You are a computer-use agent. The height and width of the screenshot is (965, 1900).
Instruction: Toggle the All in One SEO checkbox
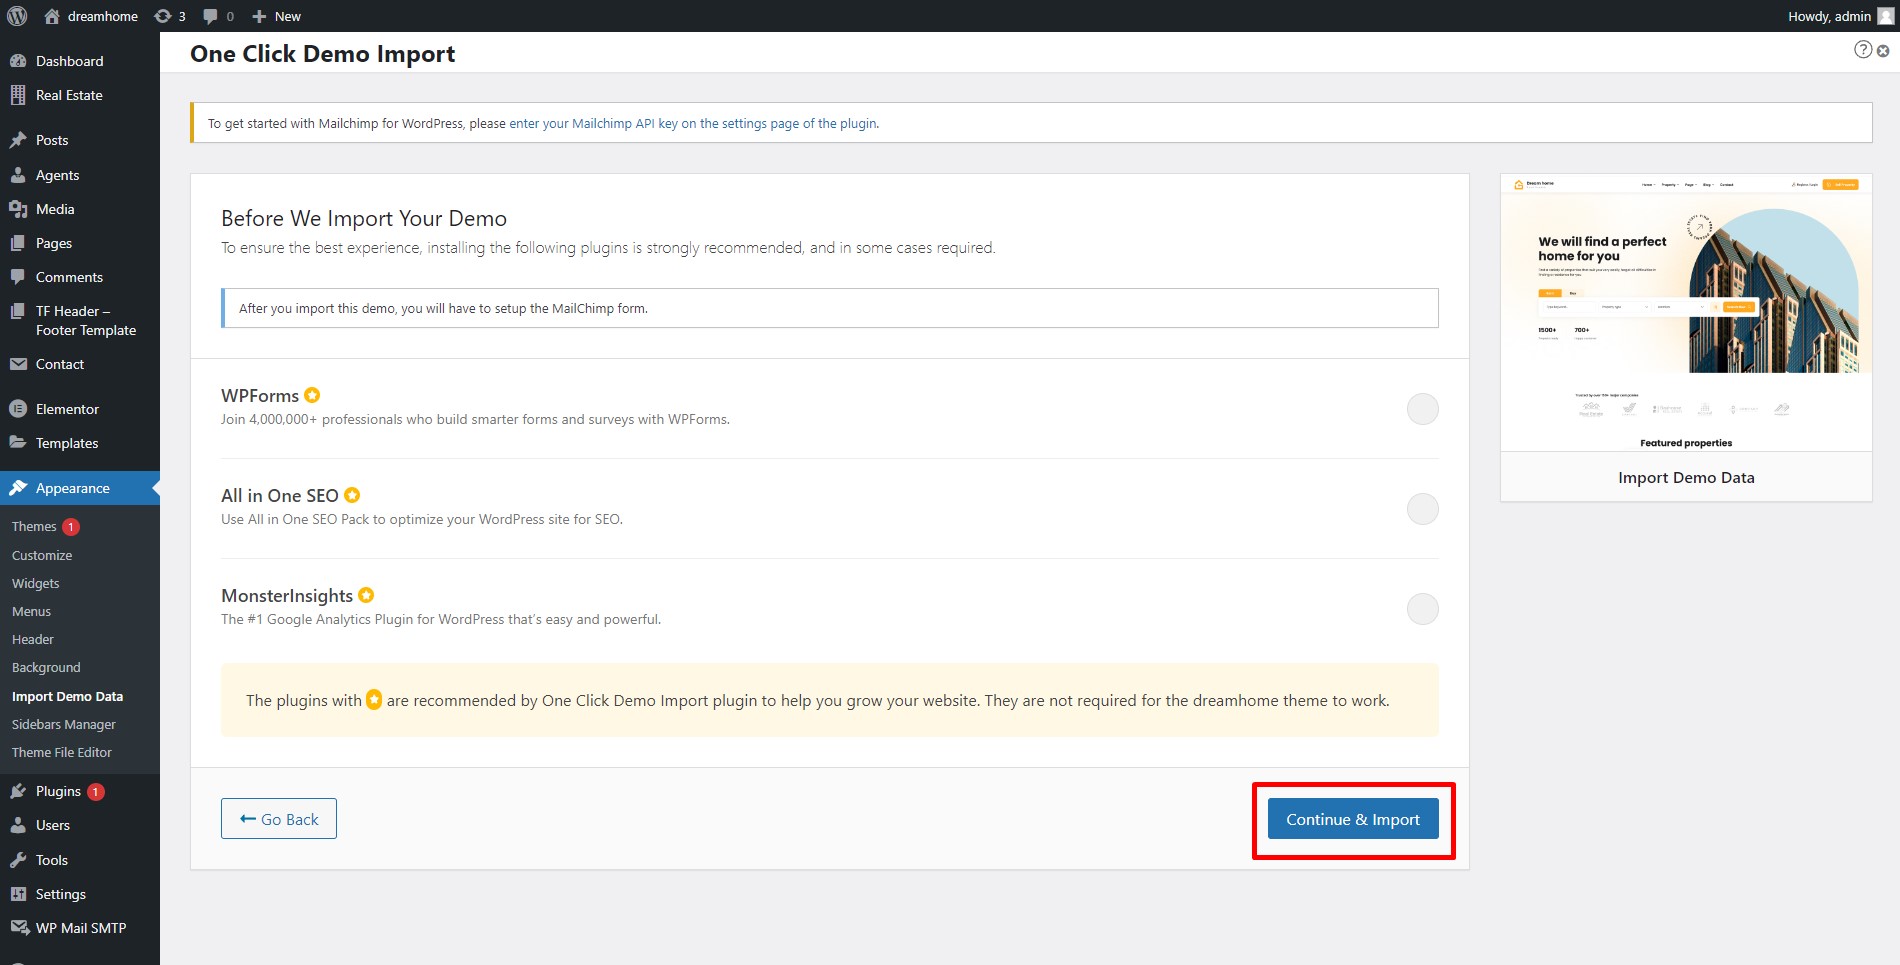pos(1422,509)
